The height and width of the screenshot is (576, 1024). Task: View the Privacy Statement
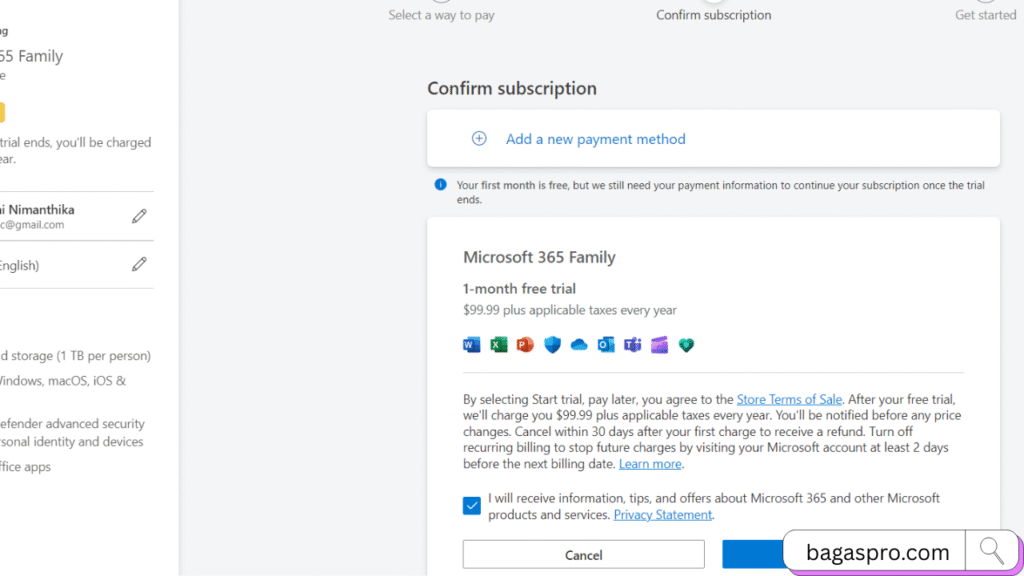662,514
